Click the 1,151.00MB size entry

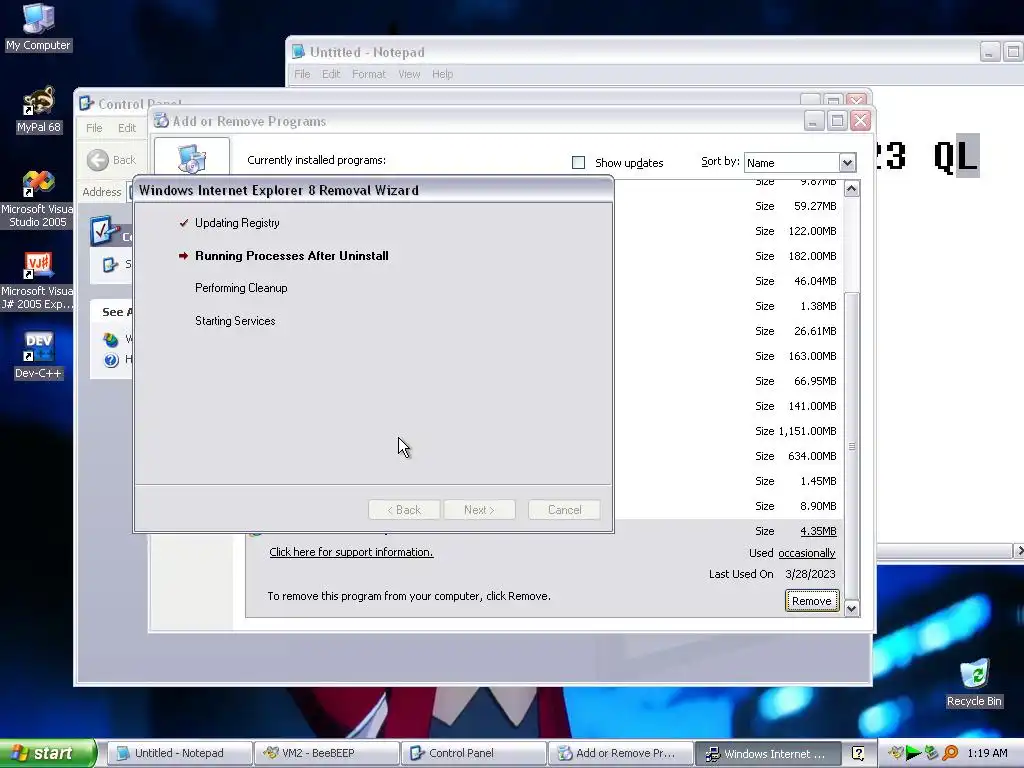point(807,431)
